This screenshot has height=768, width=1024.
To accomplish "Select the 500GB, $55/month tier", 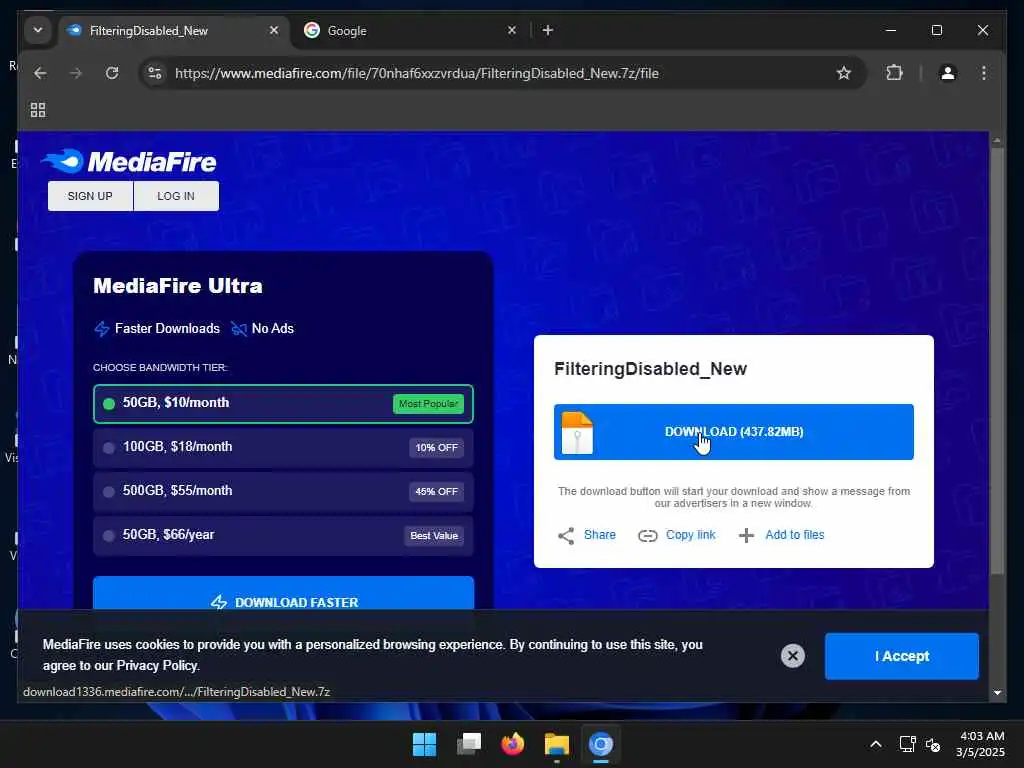I will coord(283,491).
